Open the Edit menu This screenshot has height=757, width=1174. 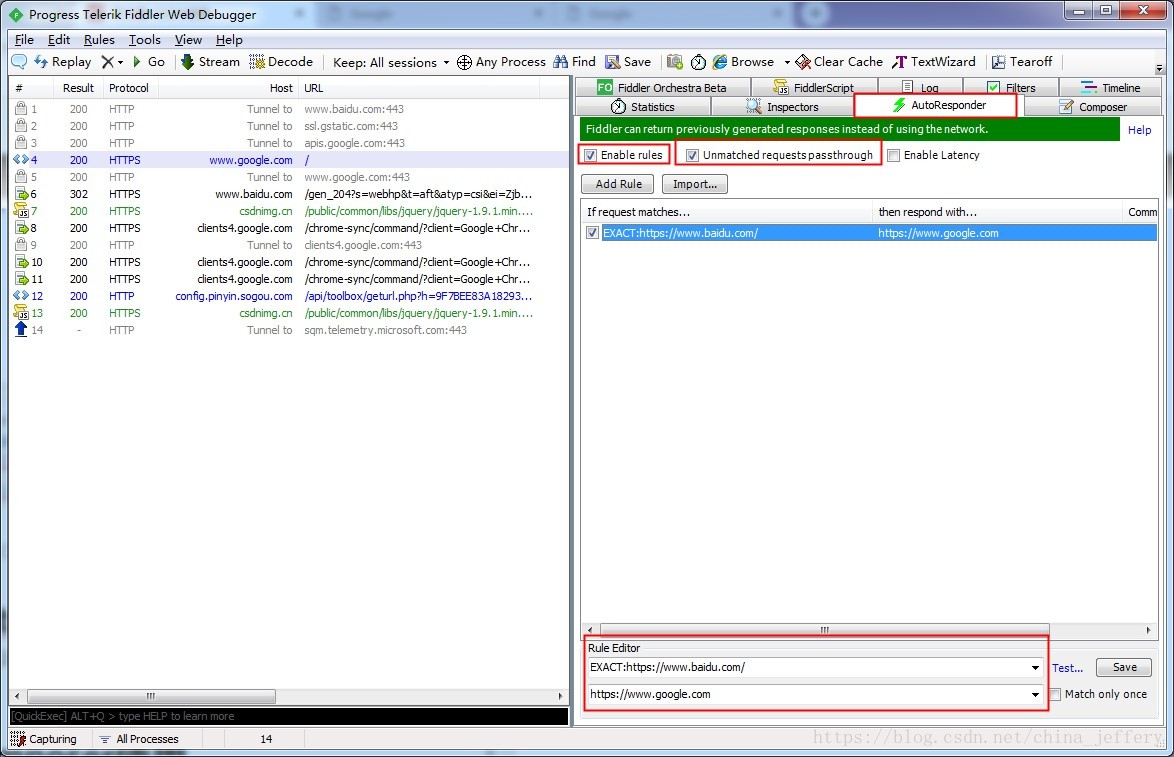point(59,40)
